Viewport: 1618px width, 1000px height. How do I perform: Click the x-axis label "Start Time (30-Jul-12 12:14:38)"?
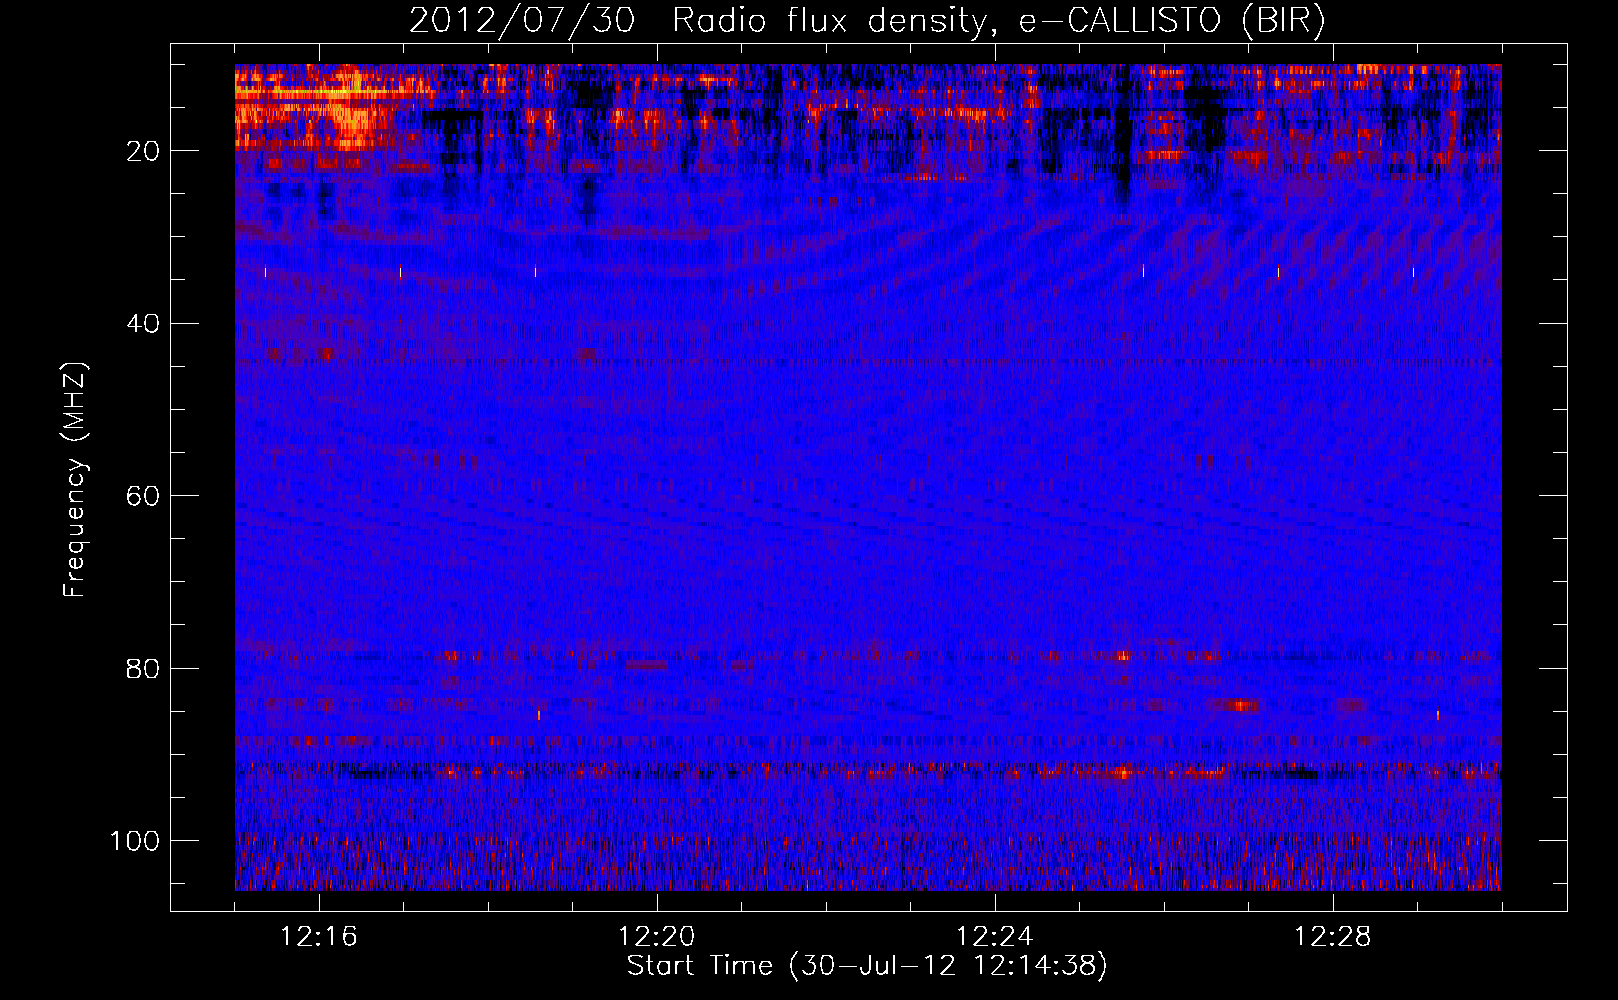click(x=867, y=966)
